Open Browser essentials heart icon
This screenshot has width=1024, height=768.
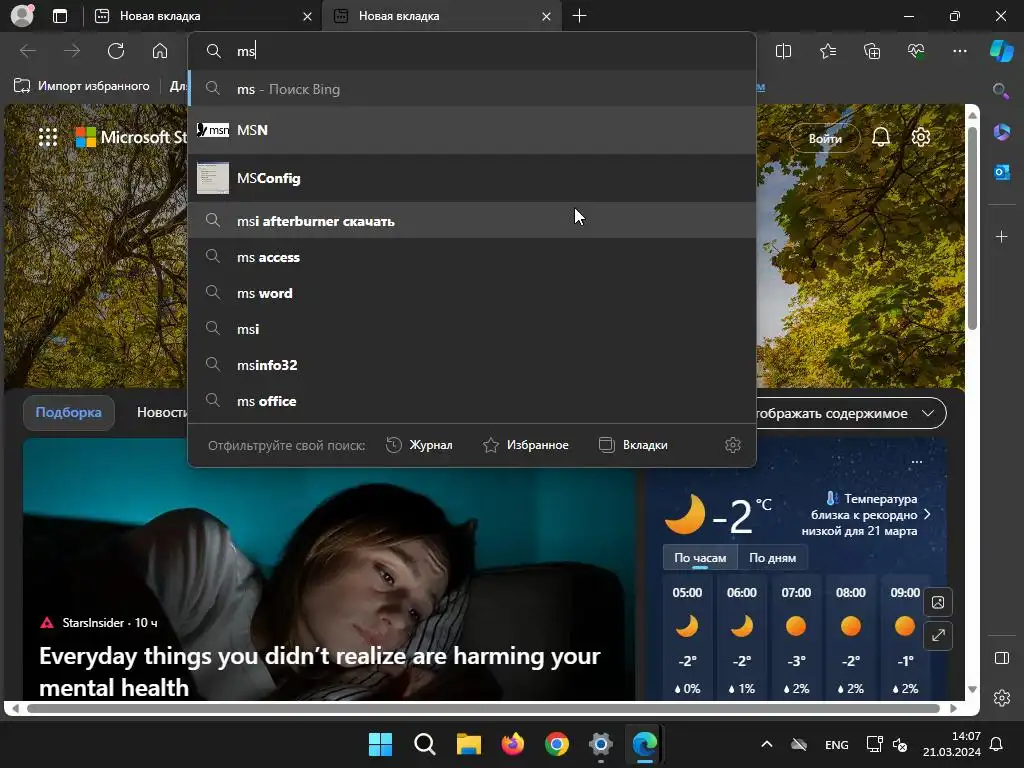pos(916,51)
